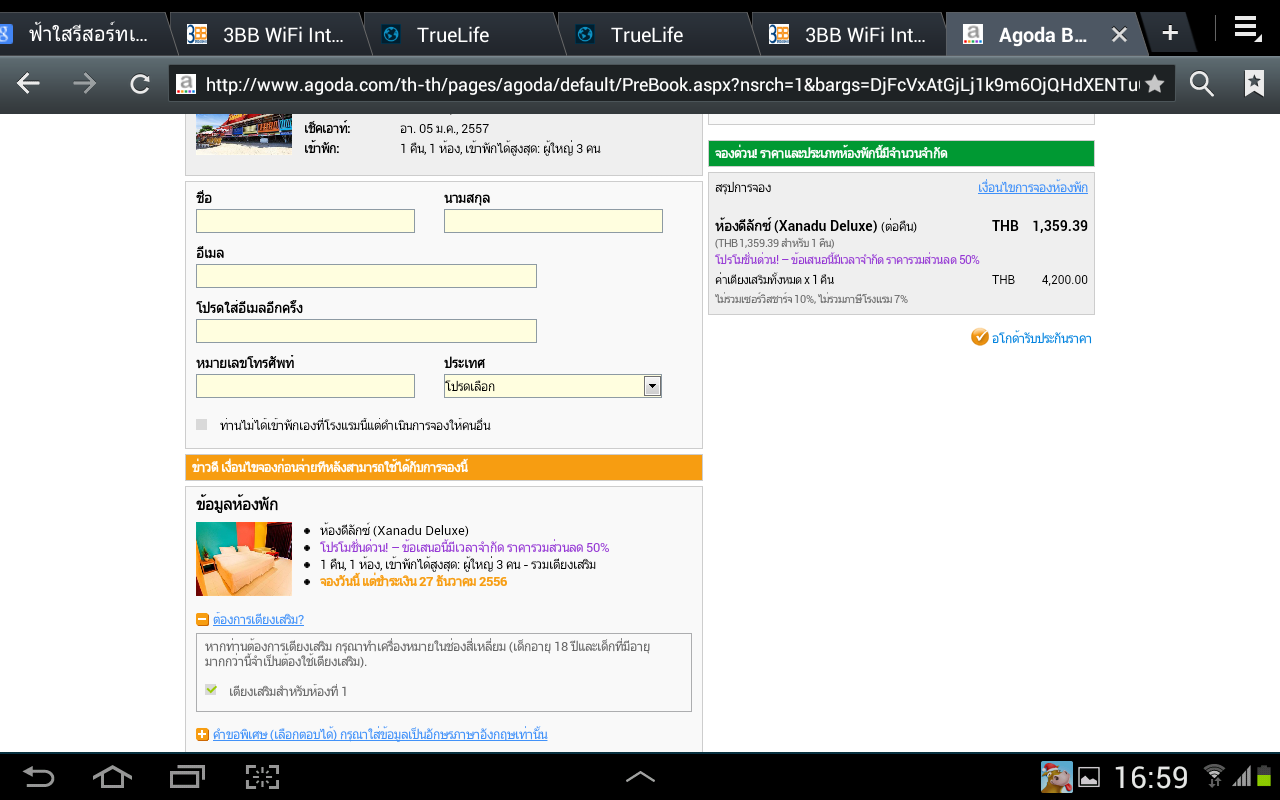Expand special requests plus icon
The height and width of the screenshot is (800, 1280).
point(202,735)
